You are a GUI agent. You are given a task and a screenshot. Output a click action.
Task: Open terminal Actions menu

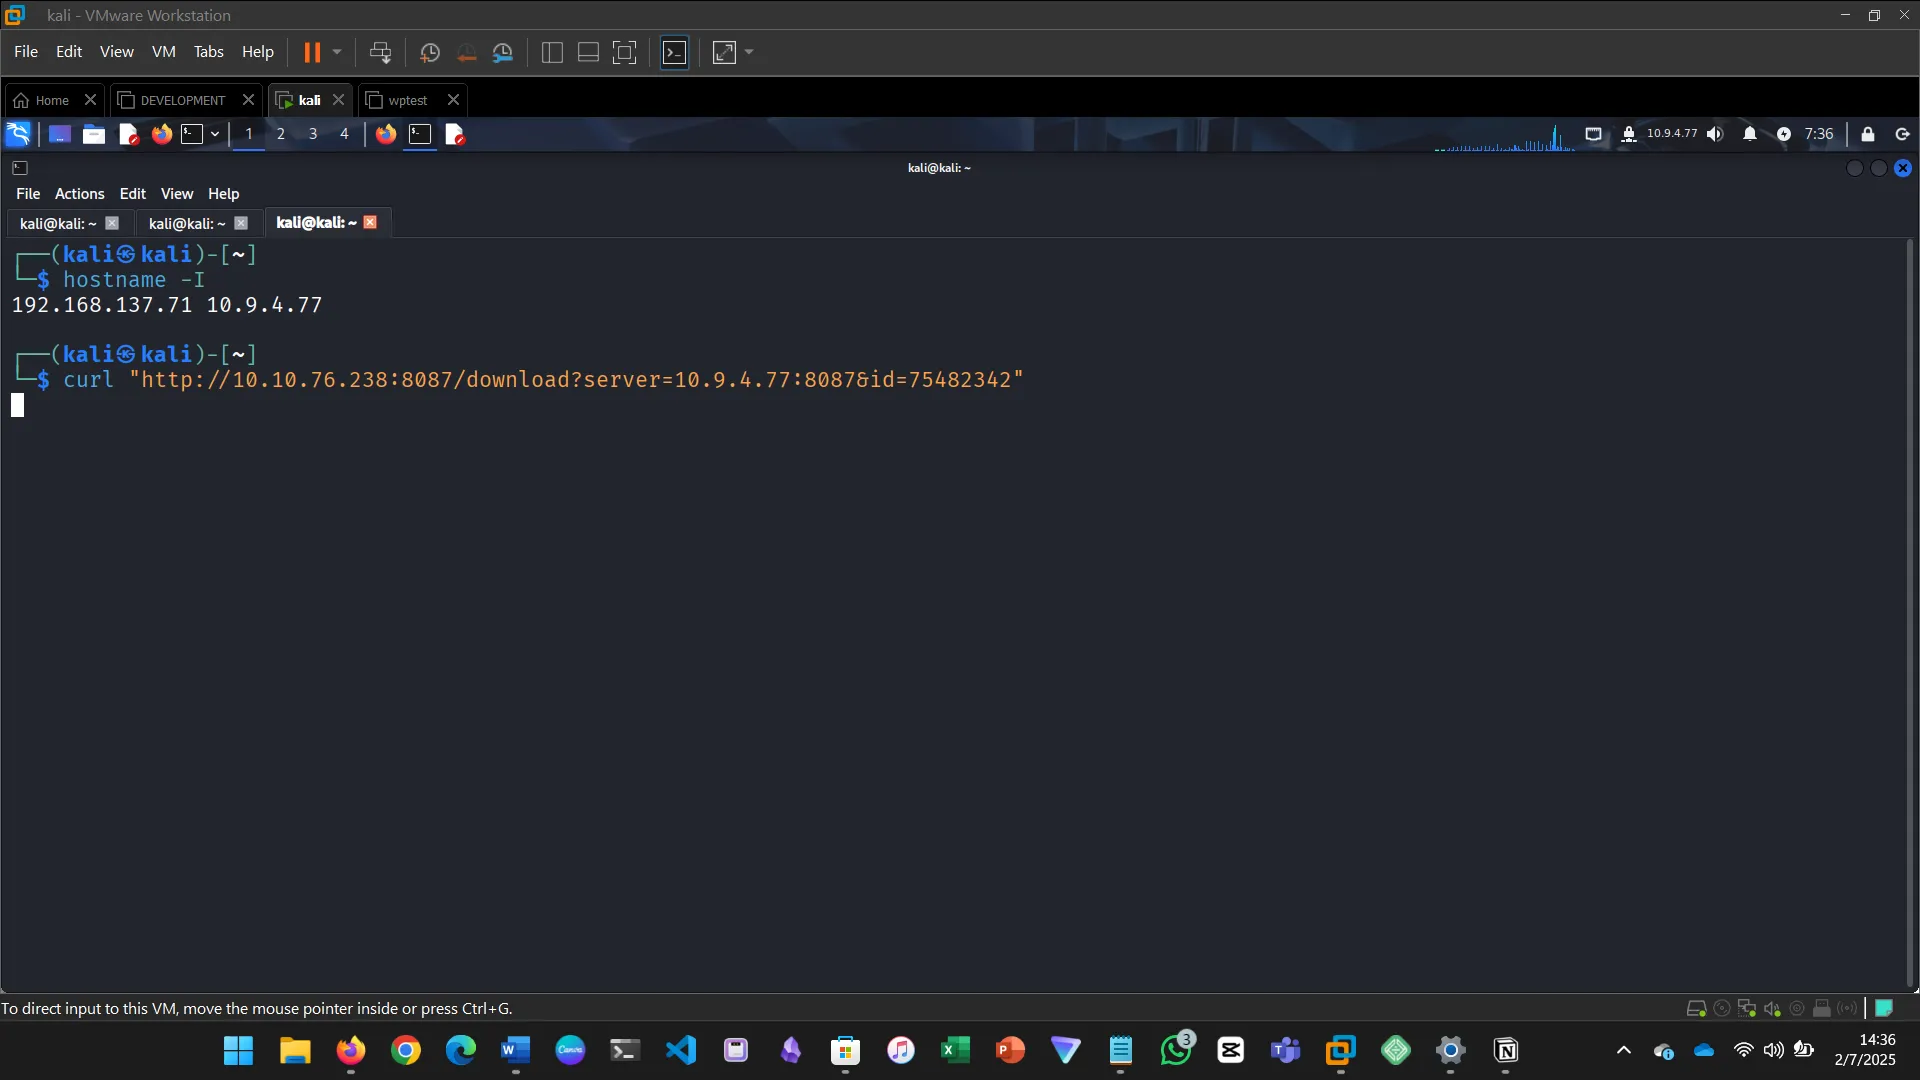coord(79,194)
